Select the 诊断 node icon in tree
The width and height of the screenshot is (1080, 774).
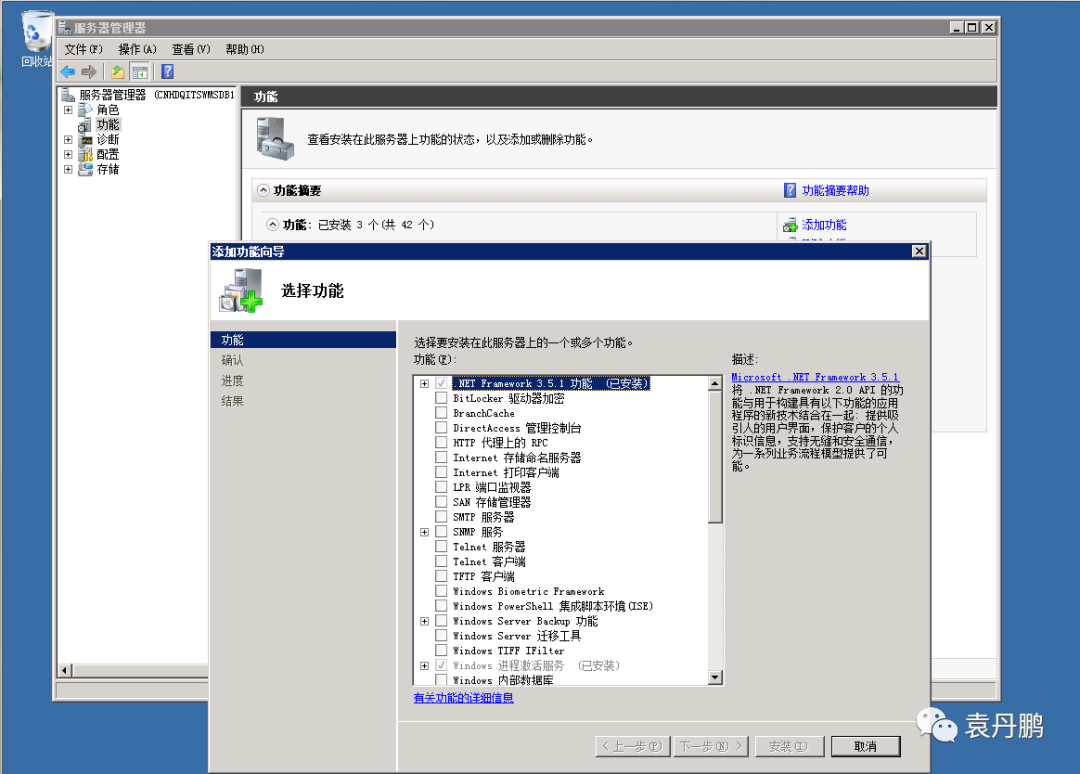click(x=85, y=139)
